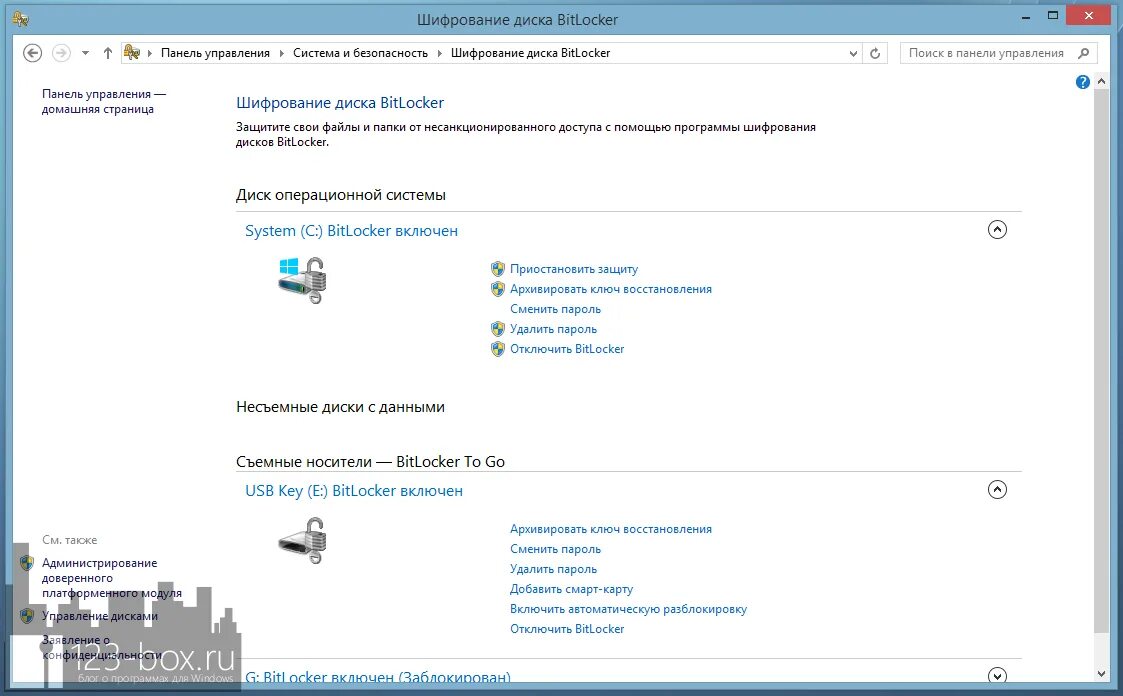Expand breadcrumb arrow after Система и безопасность
The width and height of the screenshot is (1123, 696).
pyautogui.click(x=440, y=54)
